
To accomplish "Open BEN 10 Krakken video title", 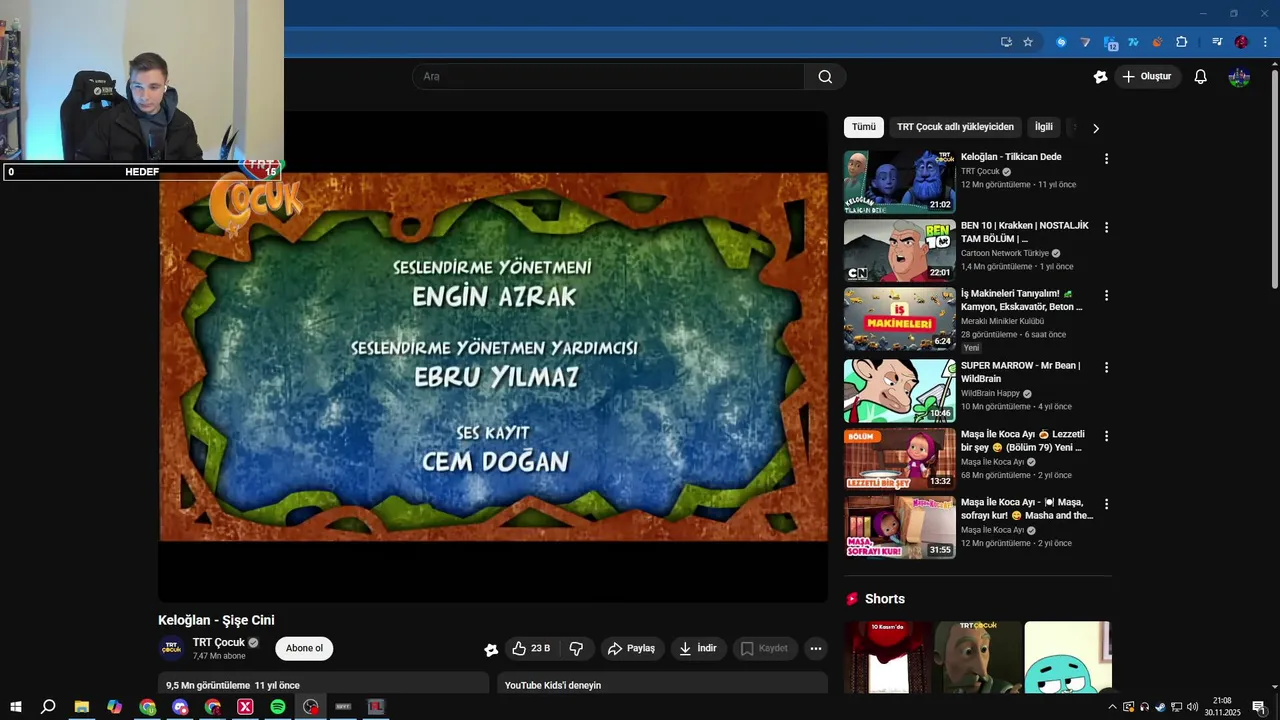I will pos(1024,232).
